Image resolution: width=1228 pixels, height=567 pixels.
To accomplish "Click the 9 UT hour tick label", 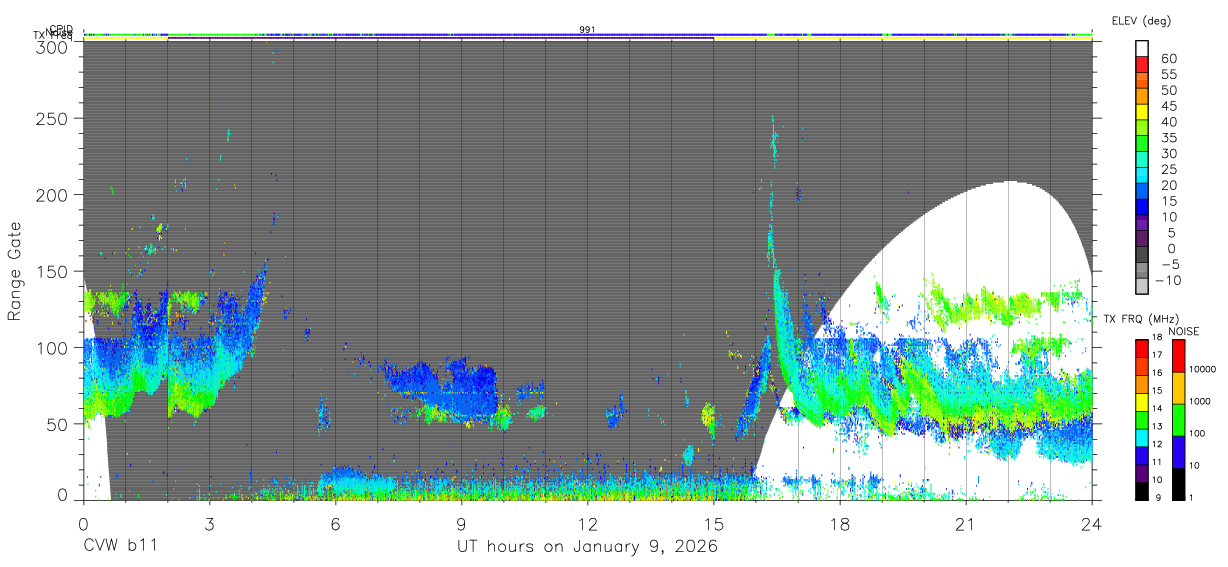I will pyautogui.click(x=461, y=523).
